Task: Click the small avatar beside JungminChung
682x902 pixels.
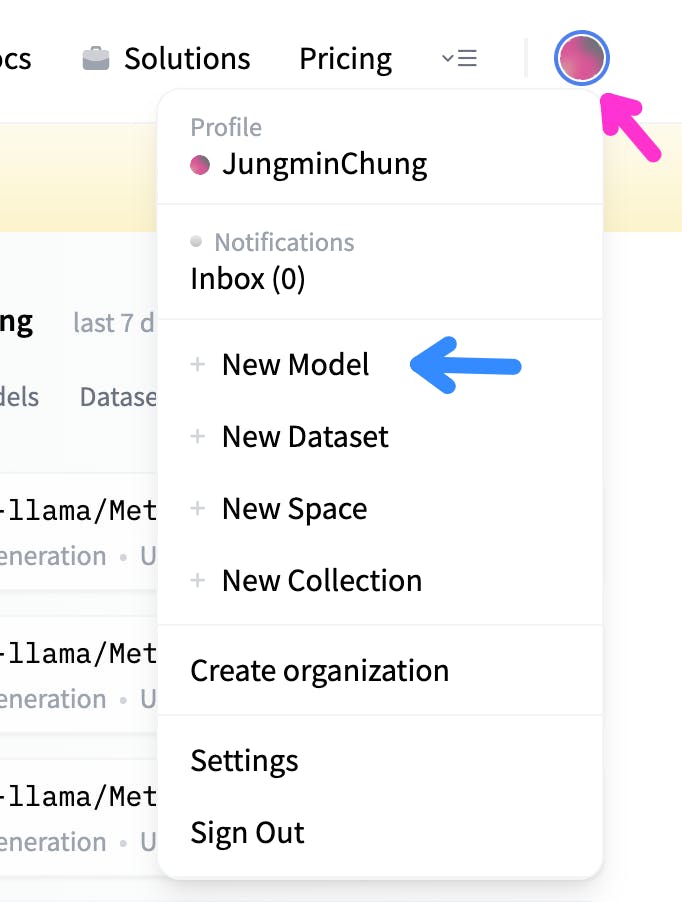Action: [x=200, y=165]
